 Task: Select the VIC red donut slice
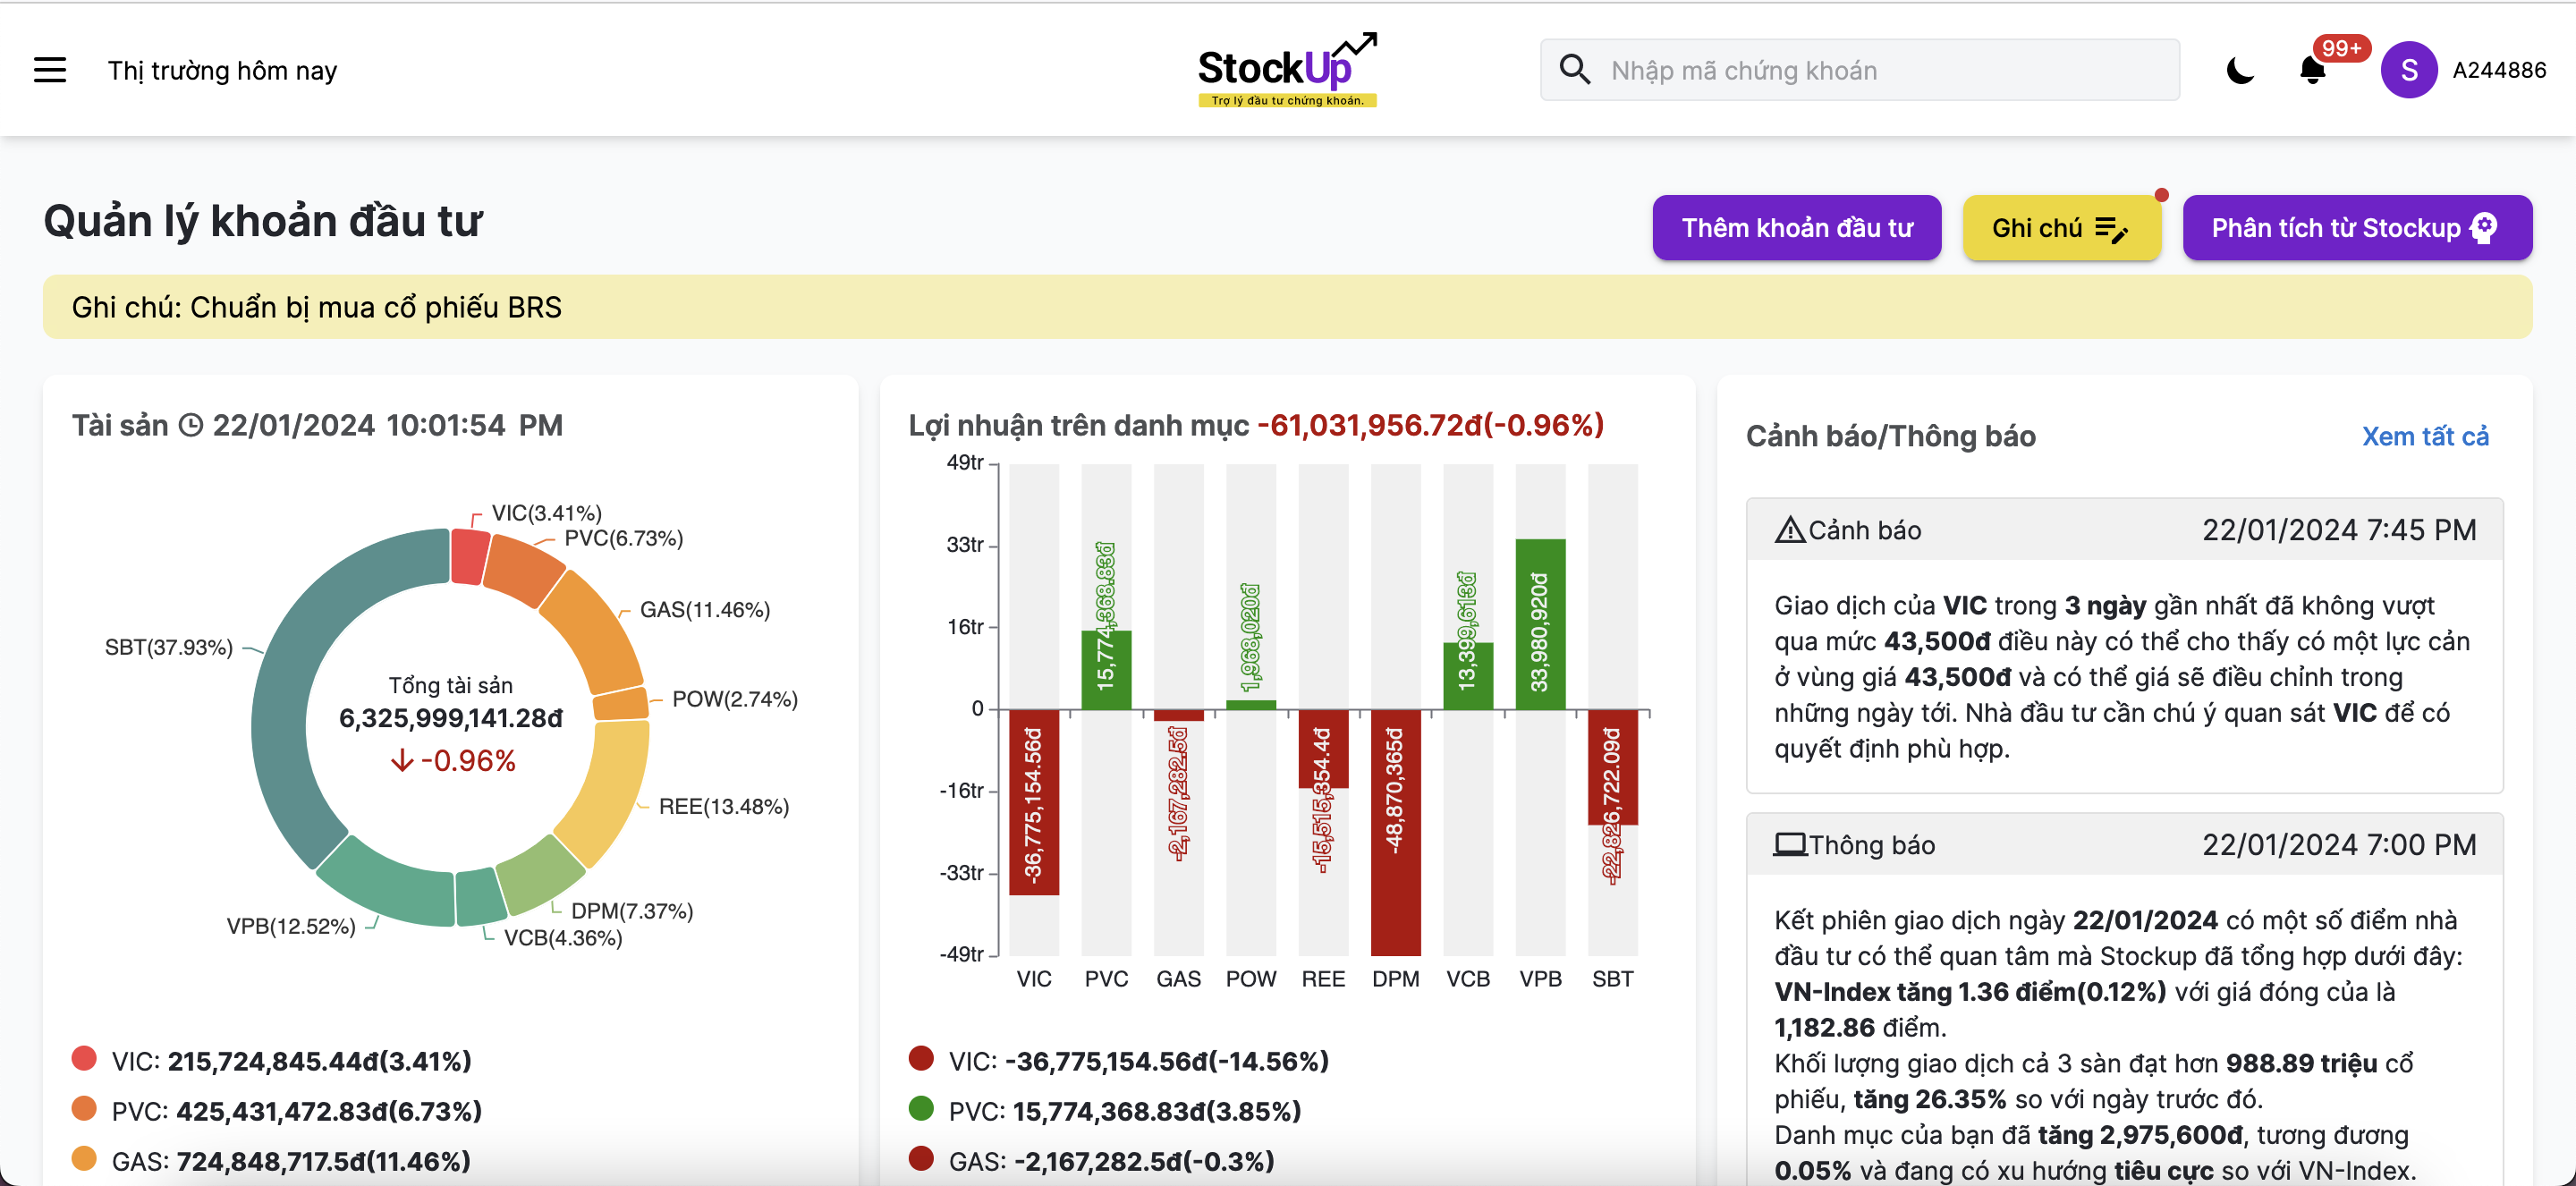[468, 557]
